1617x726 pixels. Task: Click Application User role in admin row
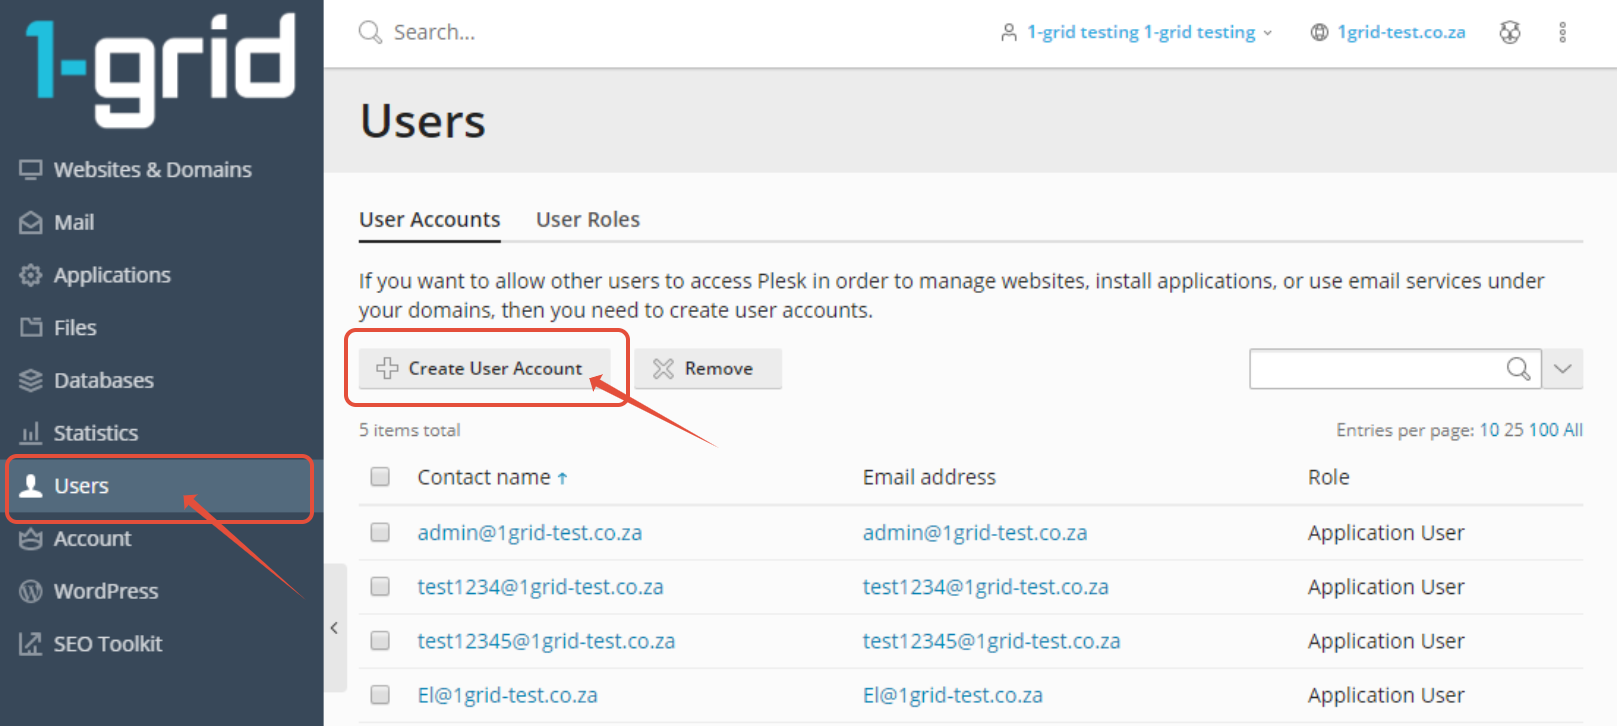coord(1386,533)
